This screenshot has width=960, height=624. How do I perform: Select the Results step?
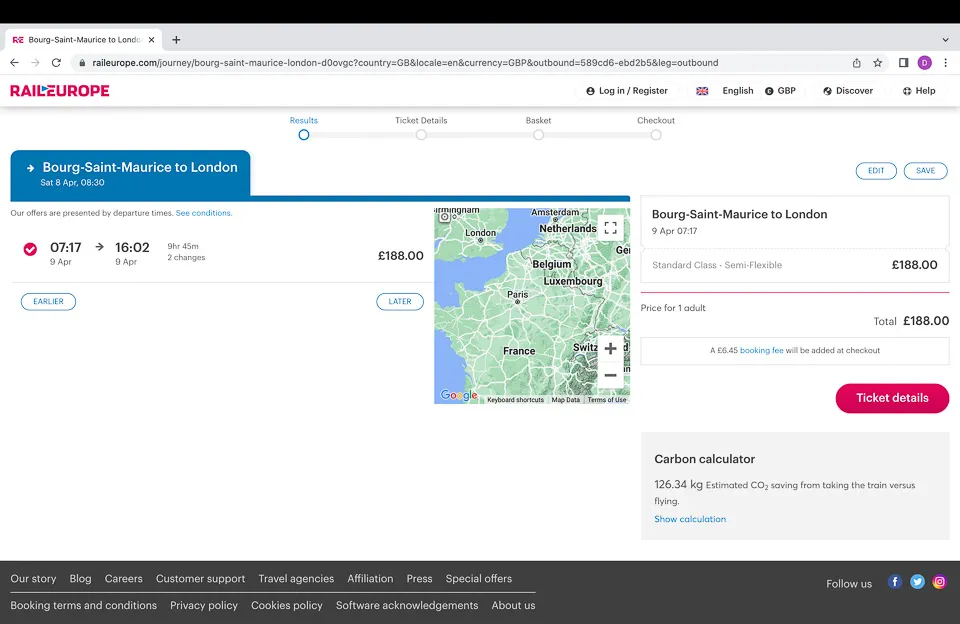[x=304, y=135]
